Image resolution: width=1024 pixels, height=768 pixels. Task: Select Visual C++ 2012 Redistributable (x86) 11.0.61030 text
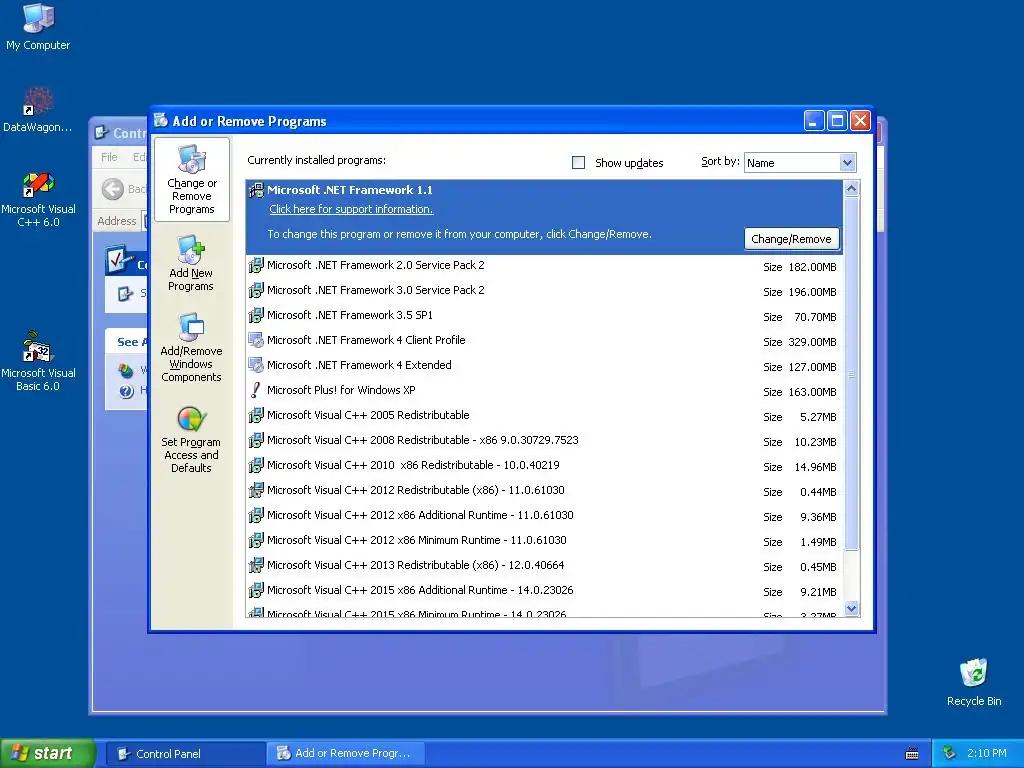(x=416, y=490)
